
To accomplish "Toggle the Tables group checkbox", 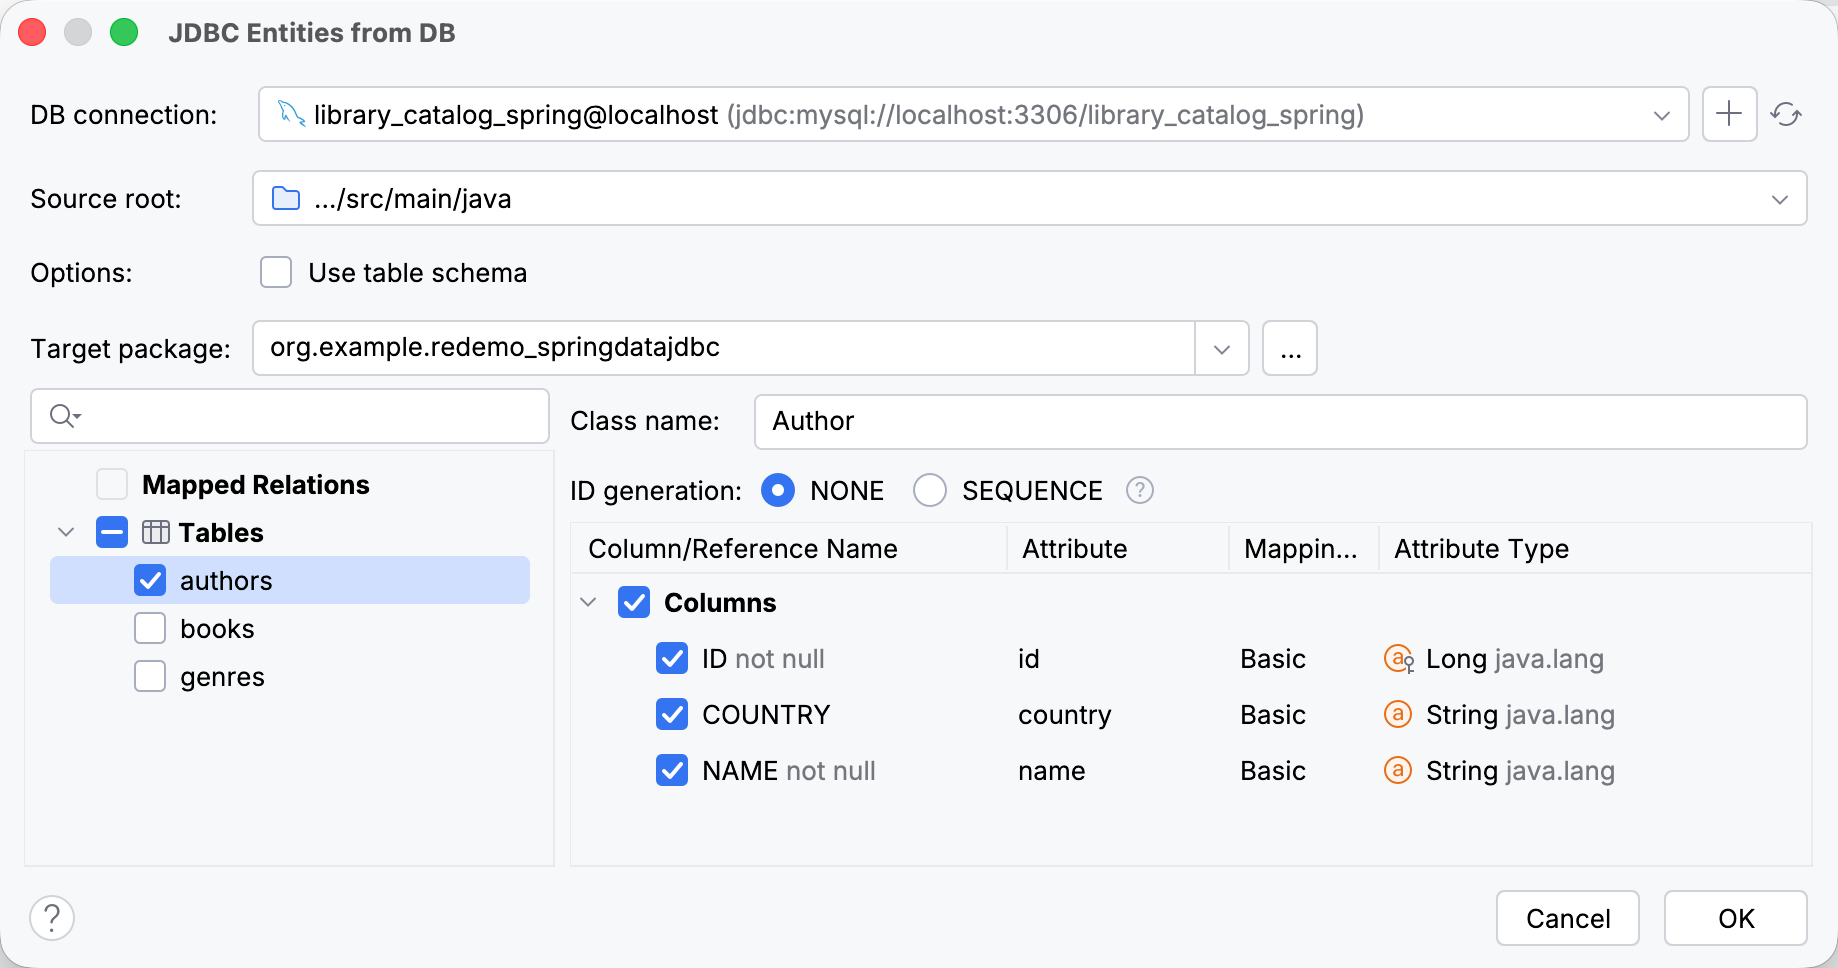I will click(x=112, y=532).
